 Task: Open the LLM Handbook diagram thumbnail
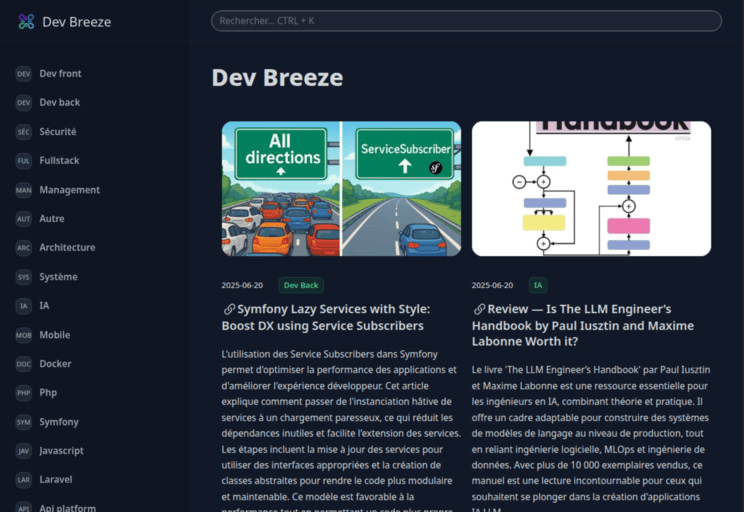(x=591, y=189)
